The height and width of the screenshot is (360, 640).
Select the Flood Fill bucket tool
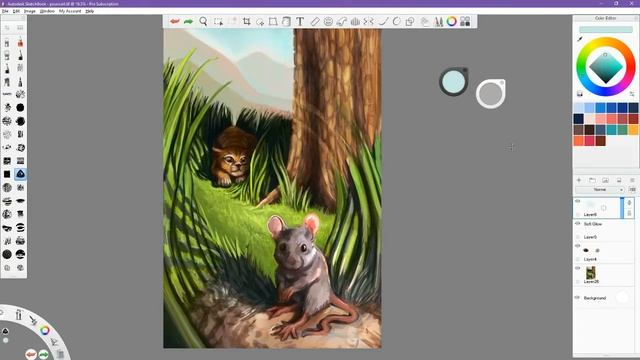(286, 21)
